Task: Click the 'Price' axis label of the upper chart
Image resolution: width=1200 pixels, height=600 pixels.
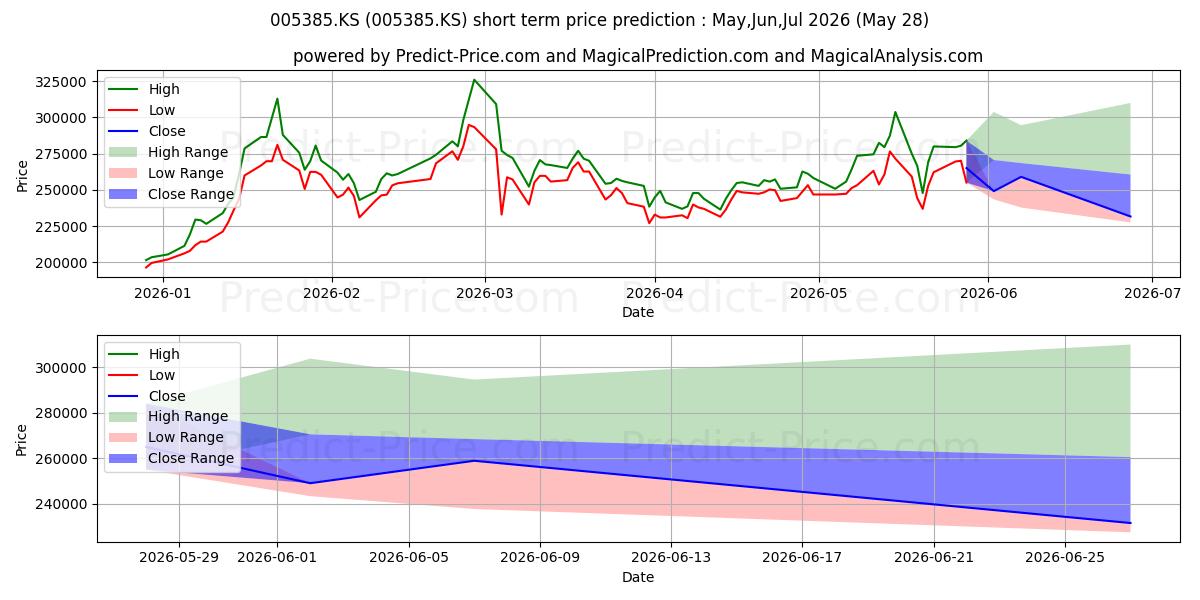Action: coord(22,173)
